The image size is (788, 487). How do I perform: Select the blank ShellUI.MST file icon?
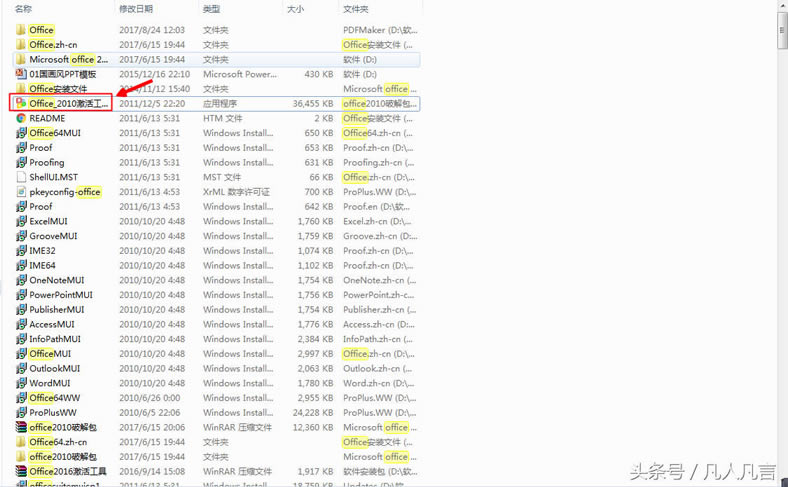coord(21,177)
